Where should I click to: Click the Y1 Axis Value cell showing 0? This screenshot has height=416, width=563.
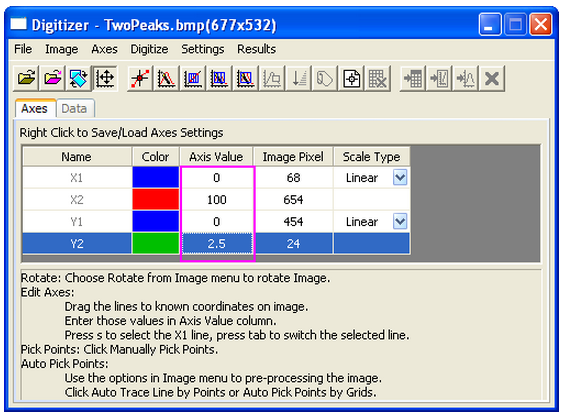click(x=217, y=221)
